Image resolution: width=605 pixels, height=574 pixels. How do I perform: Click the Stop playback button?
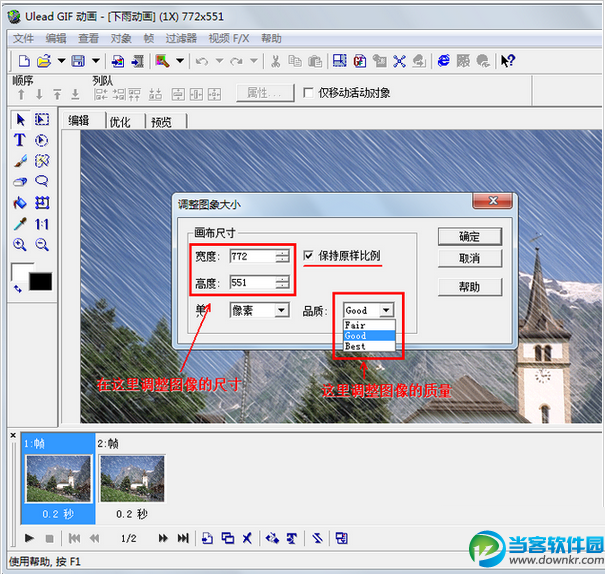point(49,538)
